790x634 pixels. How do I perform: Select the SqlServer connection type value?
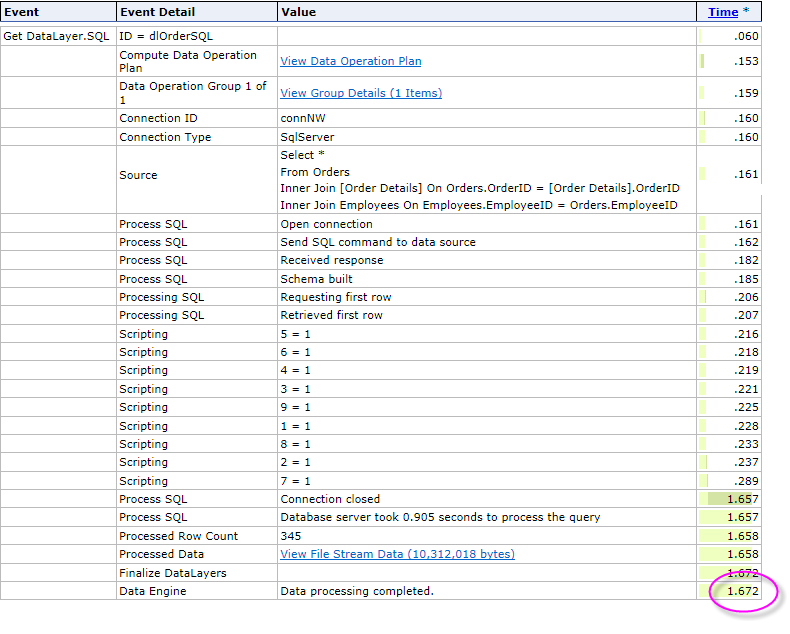pos(307,137)
